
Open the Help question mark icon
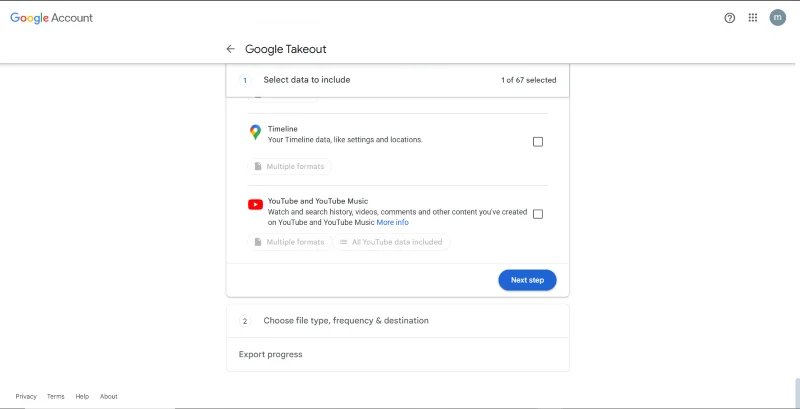click(x=730, y=18)
